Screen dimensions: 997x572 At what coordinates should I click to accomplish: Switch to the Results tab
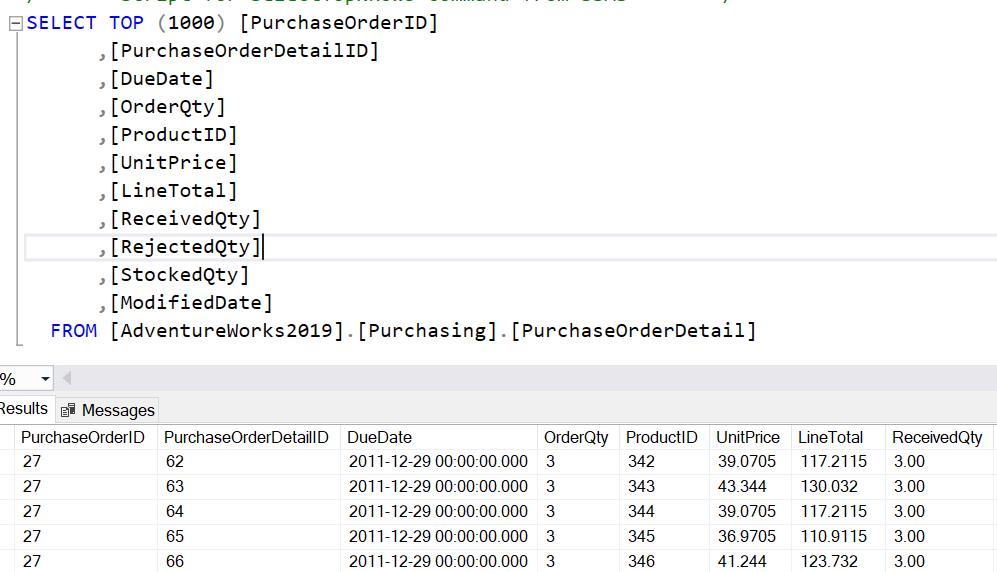tap(24, 409)
